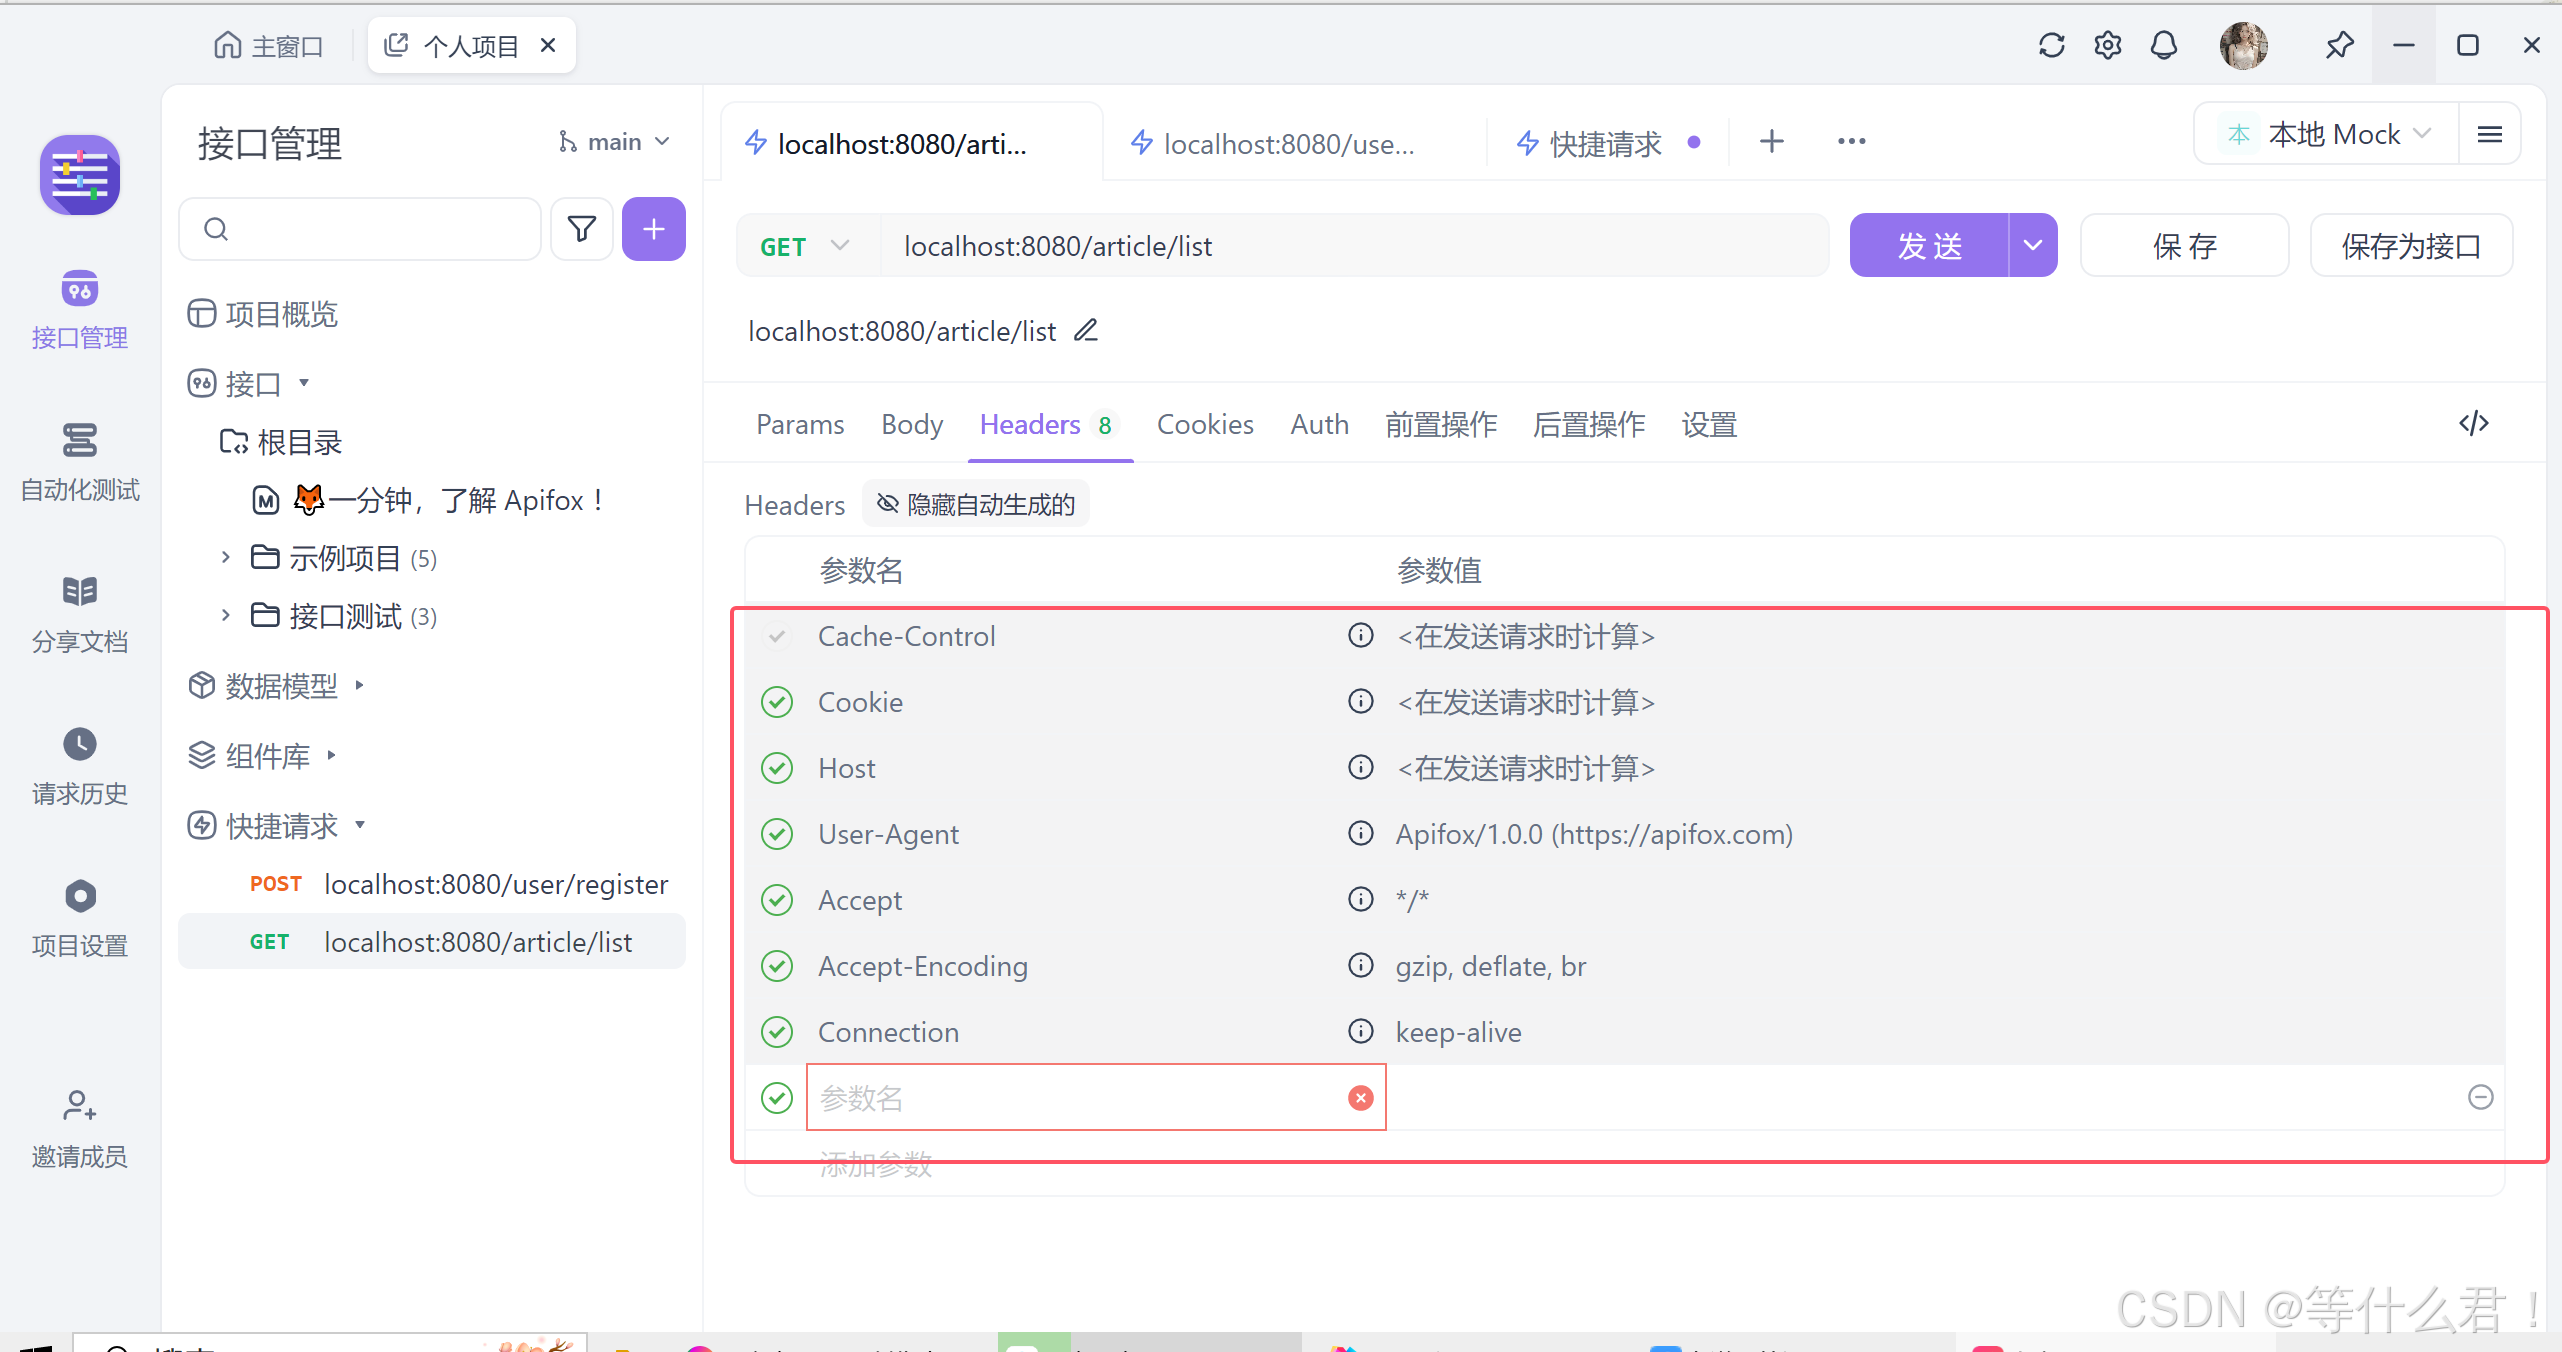The width and height of the screenshot is (2562, 1352).
Task: Enable the Cache-Control header checkbox
Action: 777,636
